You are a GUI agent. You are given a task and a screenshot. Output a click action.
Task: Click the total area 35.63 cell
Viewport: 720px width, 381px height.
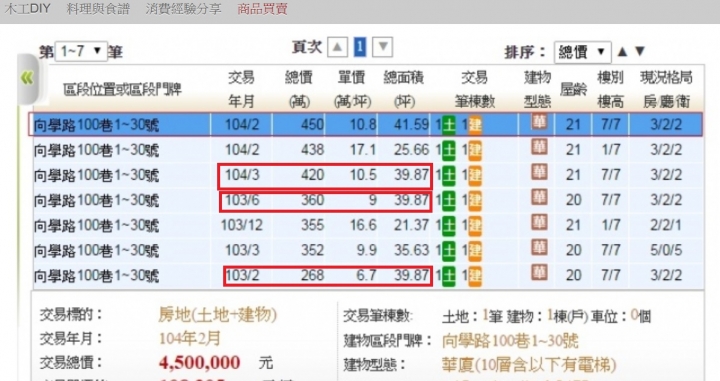tap(411, 251)
